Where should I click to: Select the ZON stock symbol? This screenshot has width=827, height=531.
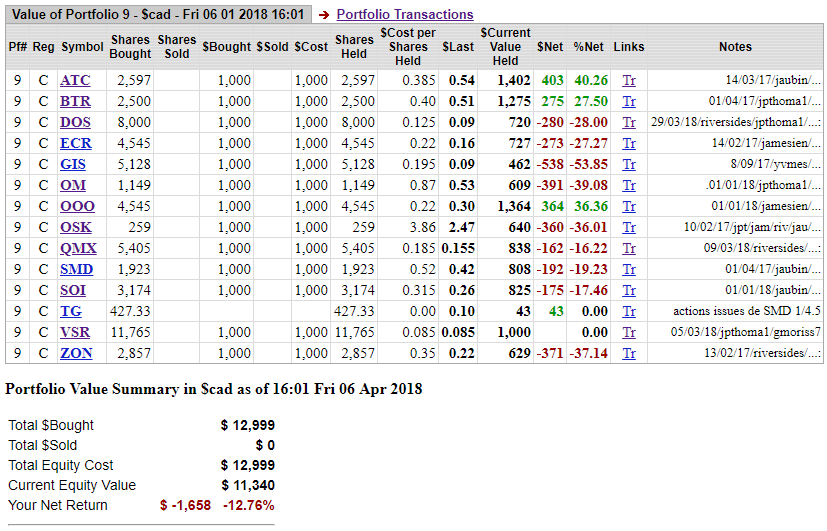click(76, 353)
